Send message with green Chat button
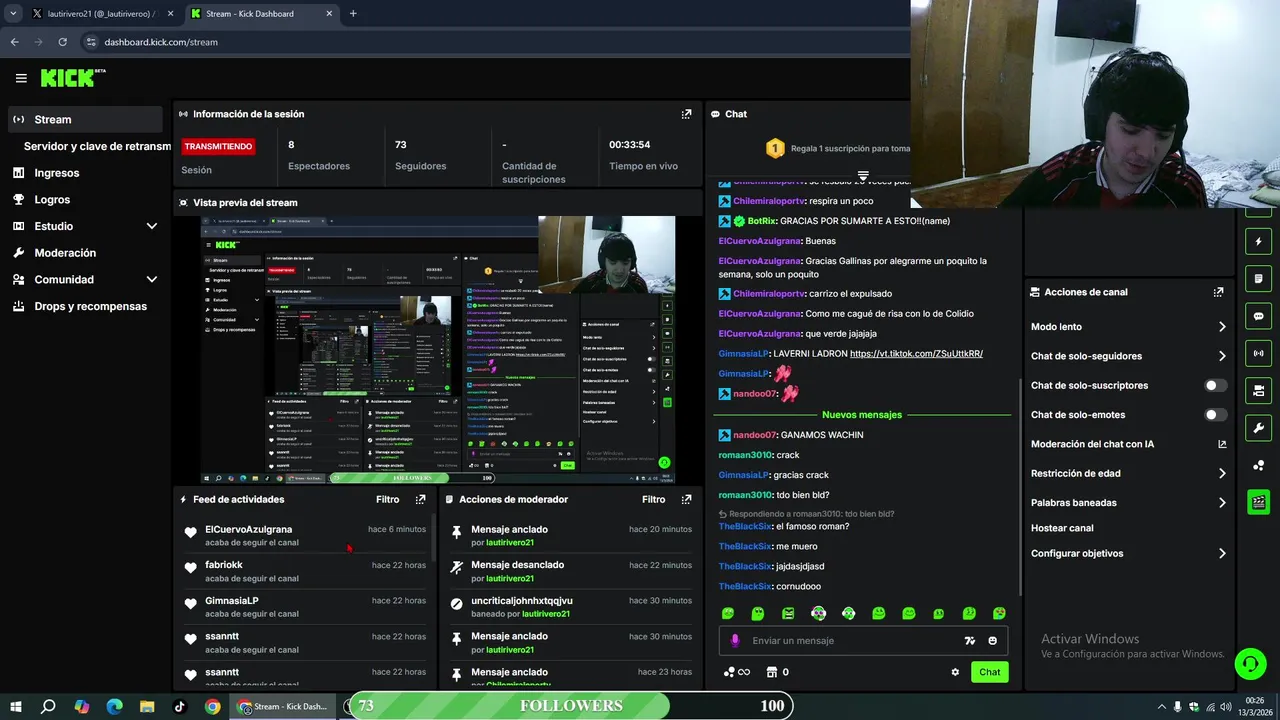 (989, 672)
